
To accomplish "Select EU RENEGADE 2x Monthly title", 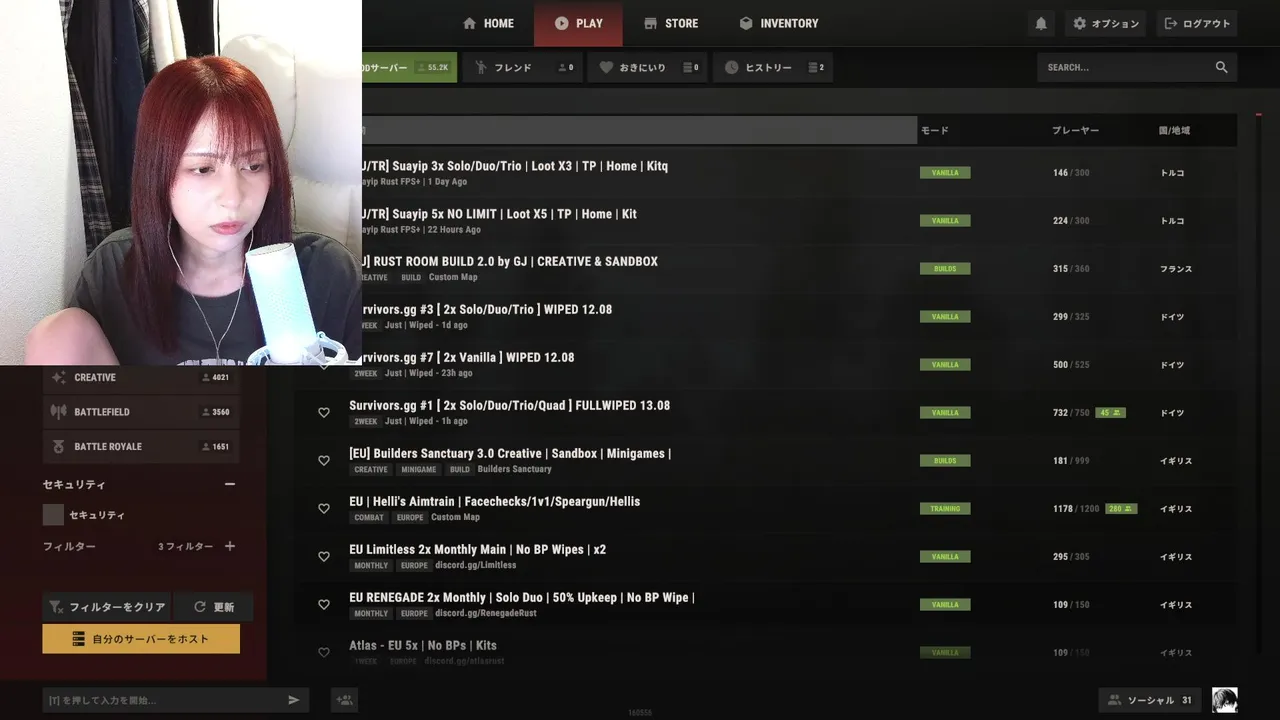I will point(522,597).
